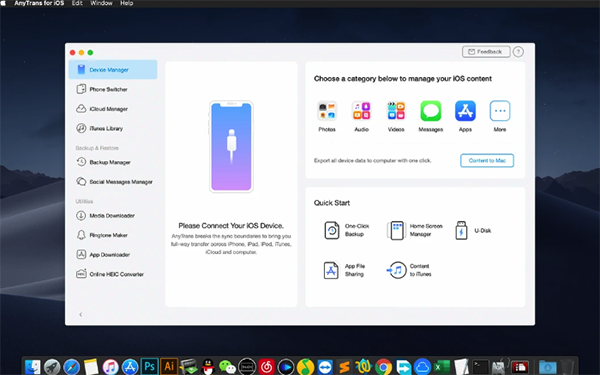Open U-Disk quick start
600x375 pixels.
tap(473, 230)
